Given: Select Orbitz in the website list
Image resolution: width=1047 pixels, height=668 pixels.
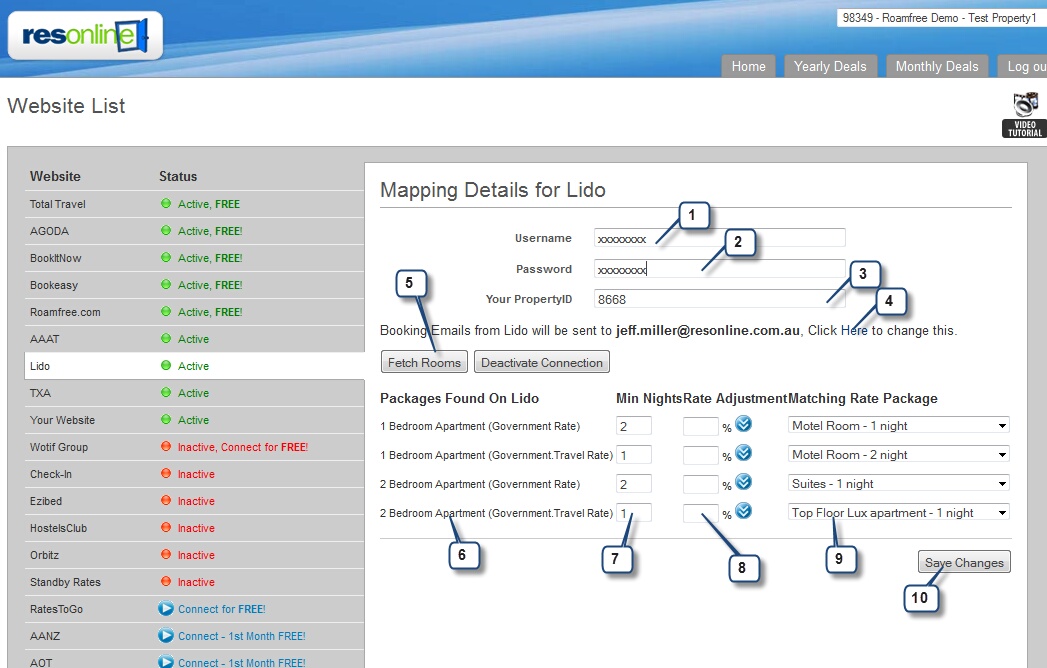Looking at the screenshot, I should tap(194, 555).
